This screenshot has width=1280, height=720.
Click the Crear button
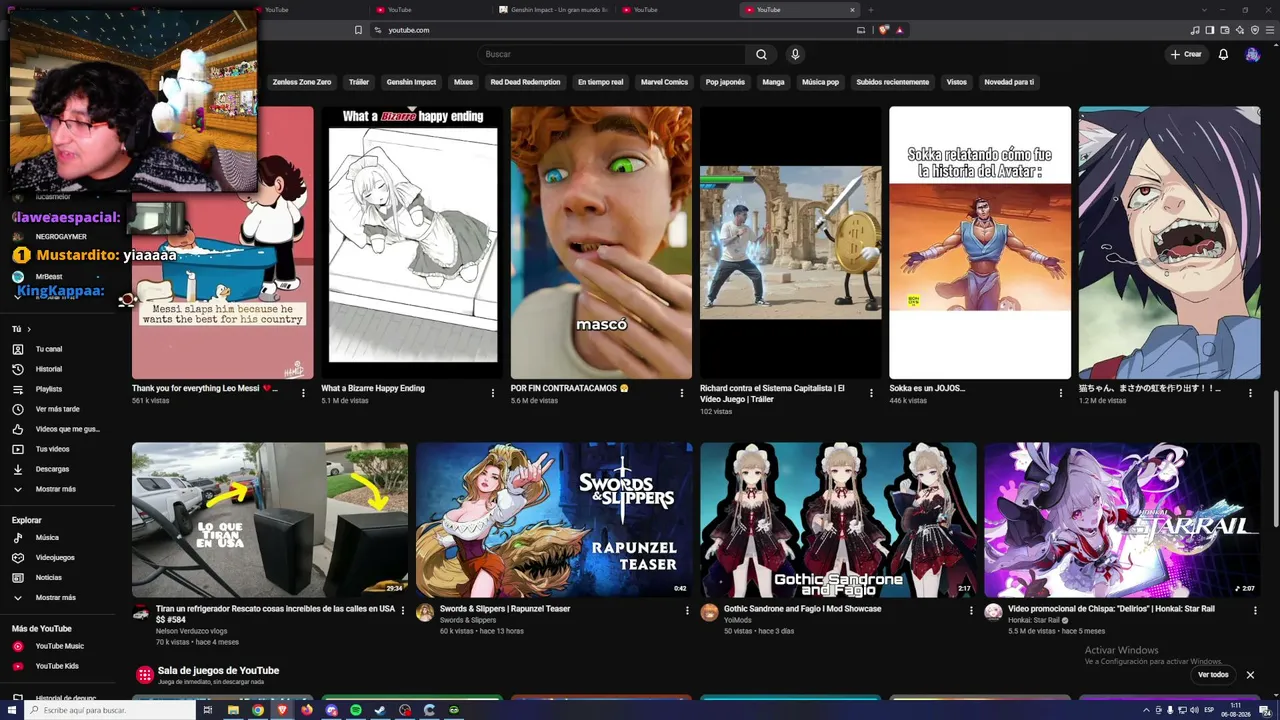coord(1186,54)
